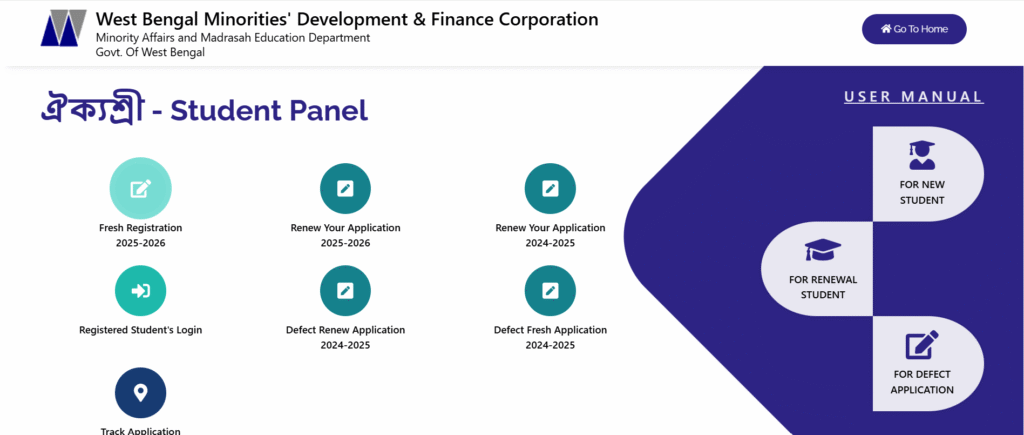The width and height of the screenshot is (1024, 435).
Task: Open the For New Student manual icon
Action: (x=922, y=156)
